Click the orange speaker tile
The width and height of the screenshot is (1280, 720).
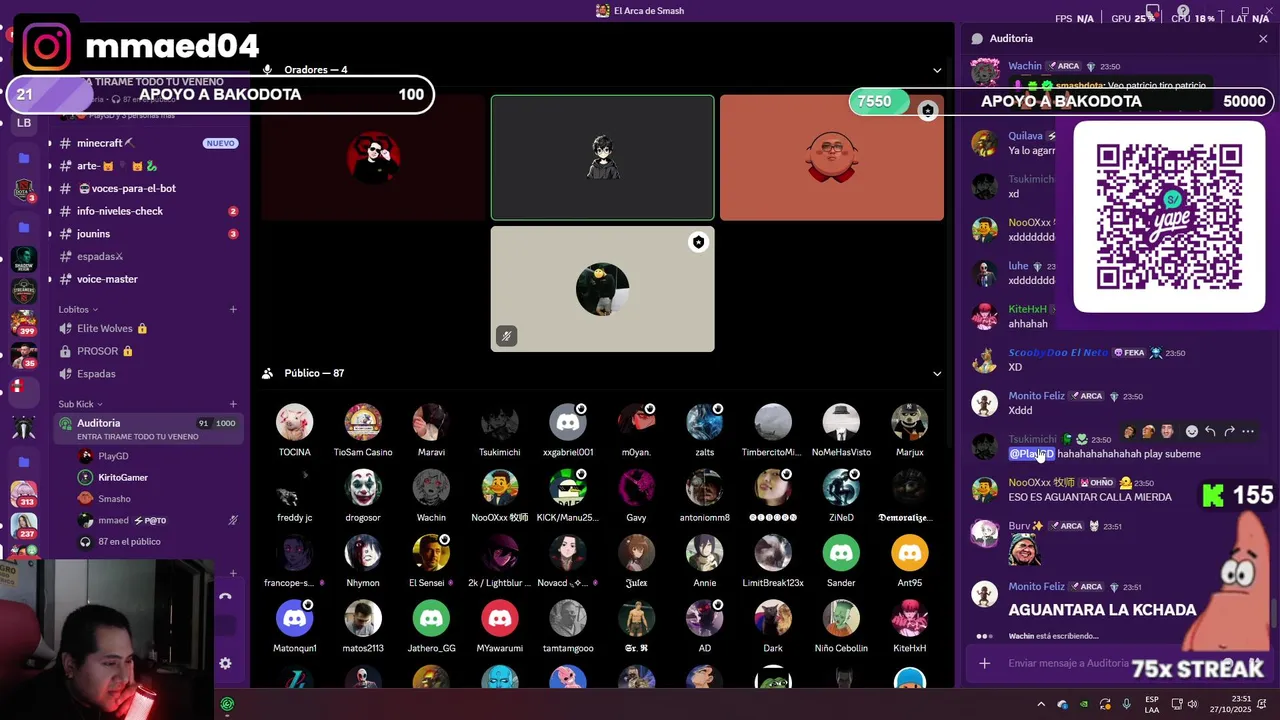(832, 157)
